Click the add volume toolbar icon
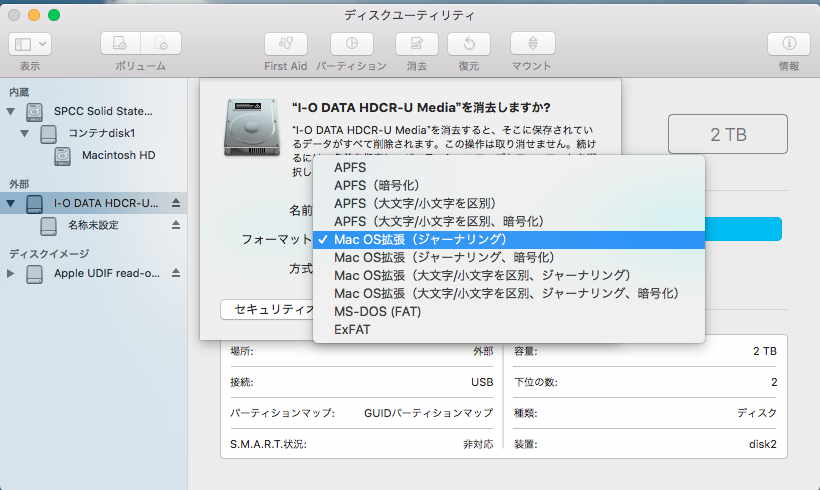820x490 pixels. coord(121,43)
